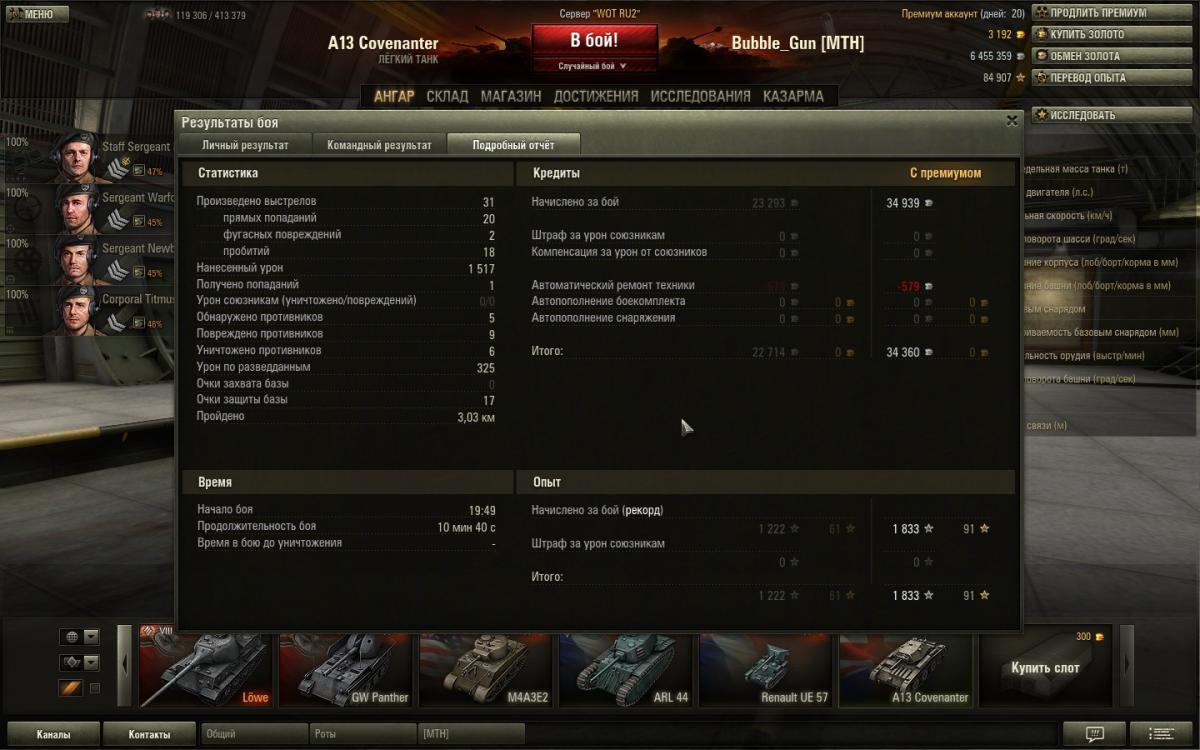The width and height of the screenshot is (1200, 750).
Task: Open the Случайный бой battle type dropdown
Action: pyautogui.click(x=594, y=66)
